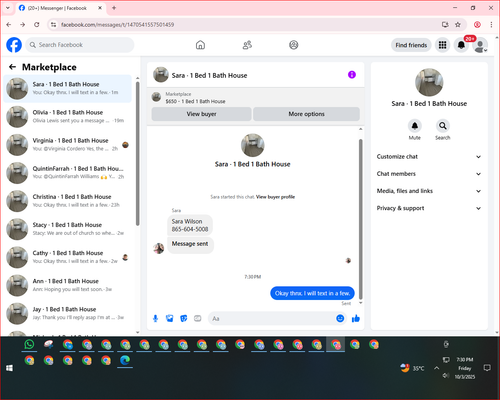
Task: Click the Sara Wilson phone number message
Action: (190, 225)
